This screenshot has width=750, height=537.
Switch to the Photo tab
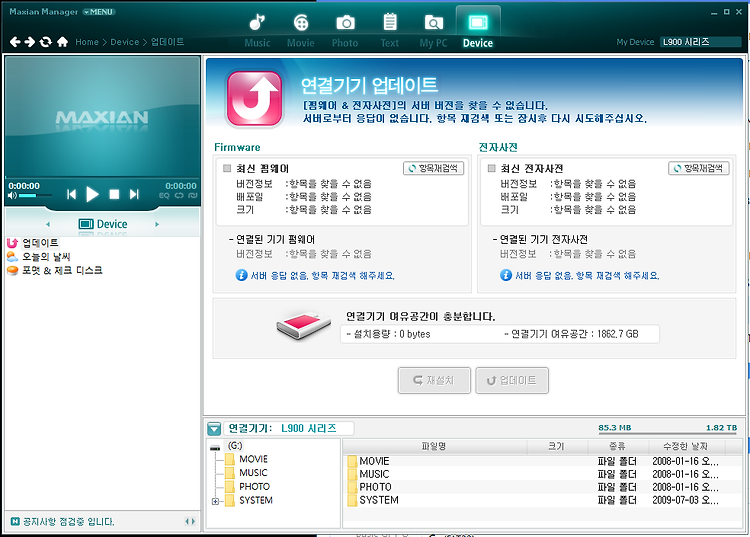pyautogui.click(x=345, y=31)
